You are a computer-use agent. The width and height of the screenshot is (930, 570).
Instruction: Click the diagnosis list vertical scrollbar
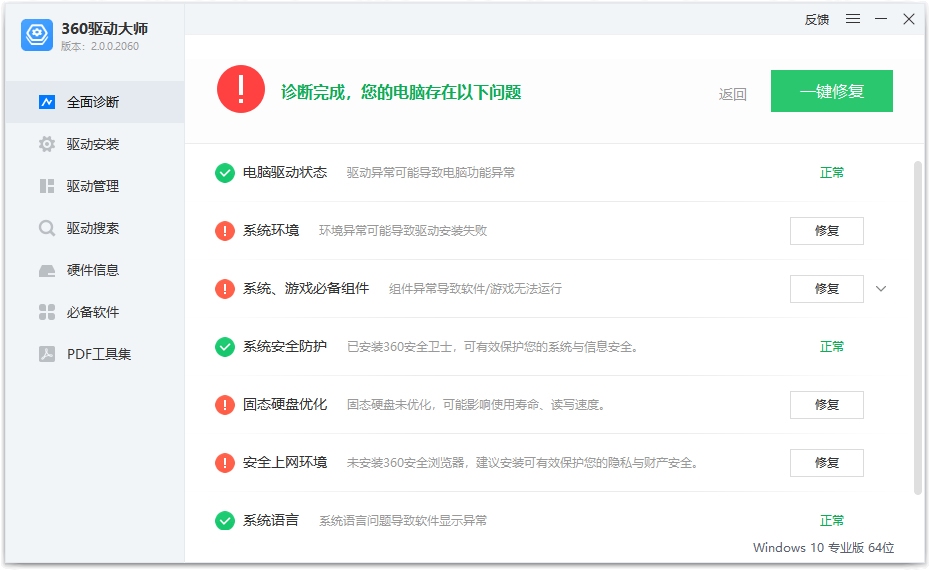pyautogui.click(x=919, y=326)
